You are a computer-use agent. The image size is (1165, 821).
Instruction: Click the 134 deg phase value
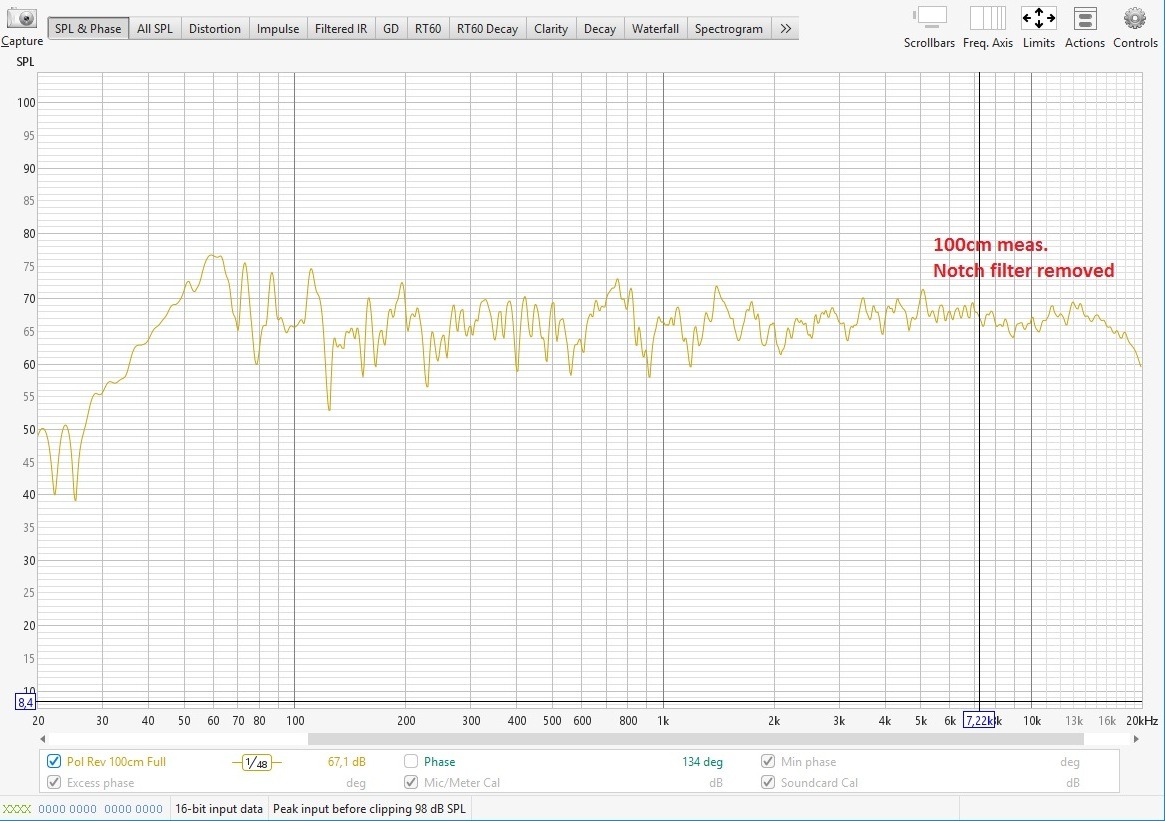(x=702, y=762)
